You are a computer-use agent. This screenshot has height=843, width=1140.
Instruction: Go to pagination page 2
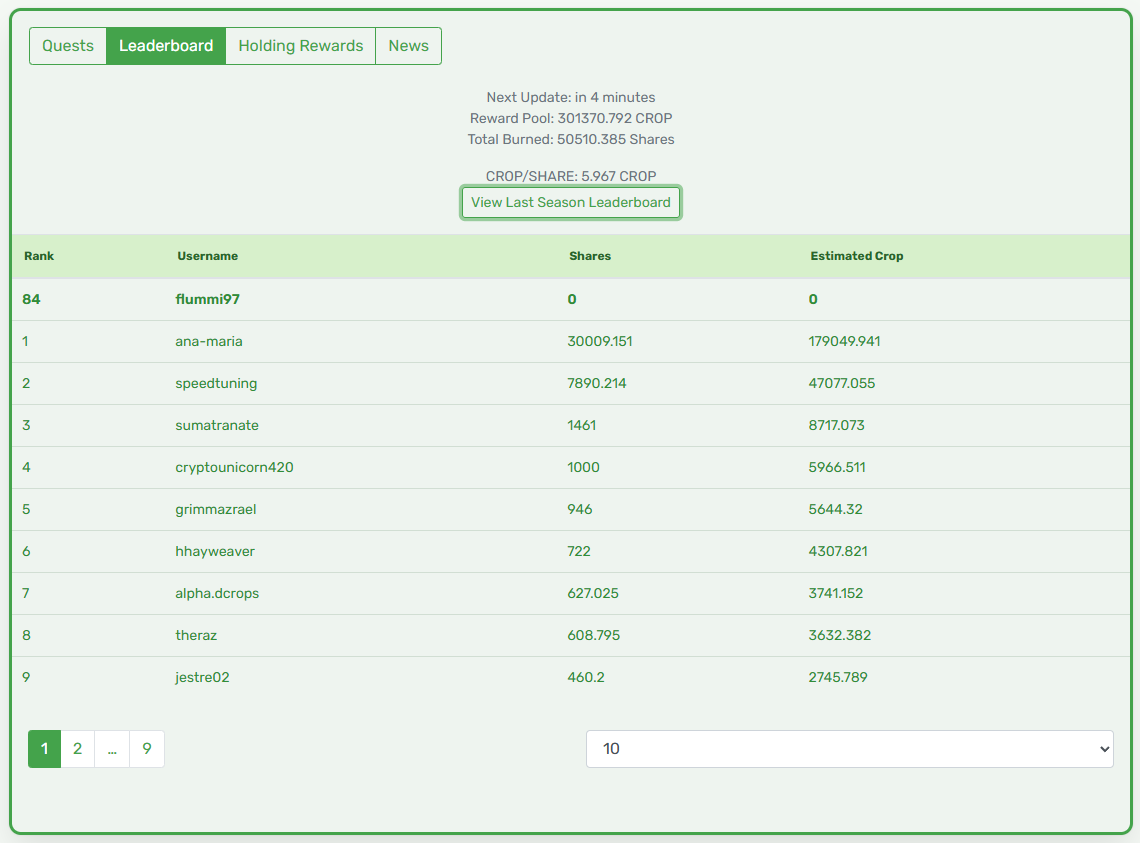pyautogui.click(x=78, y=748)
